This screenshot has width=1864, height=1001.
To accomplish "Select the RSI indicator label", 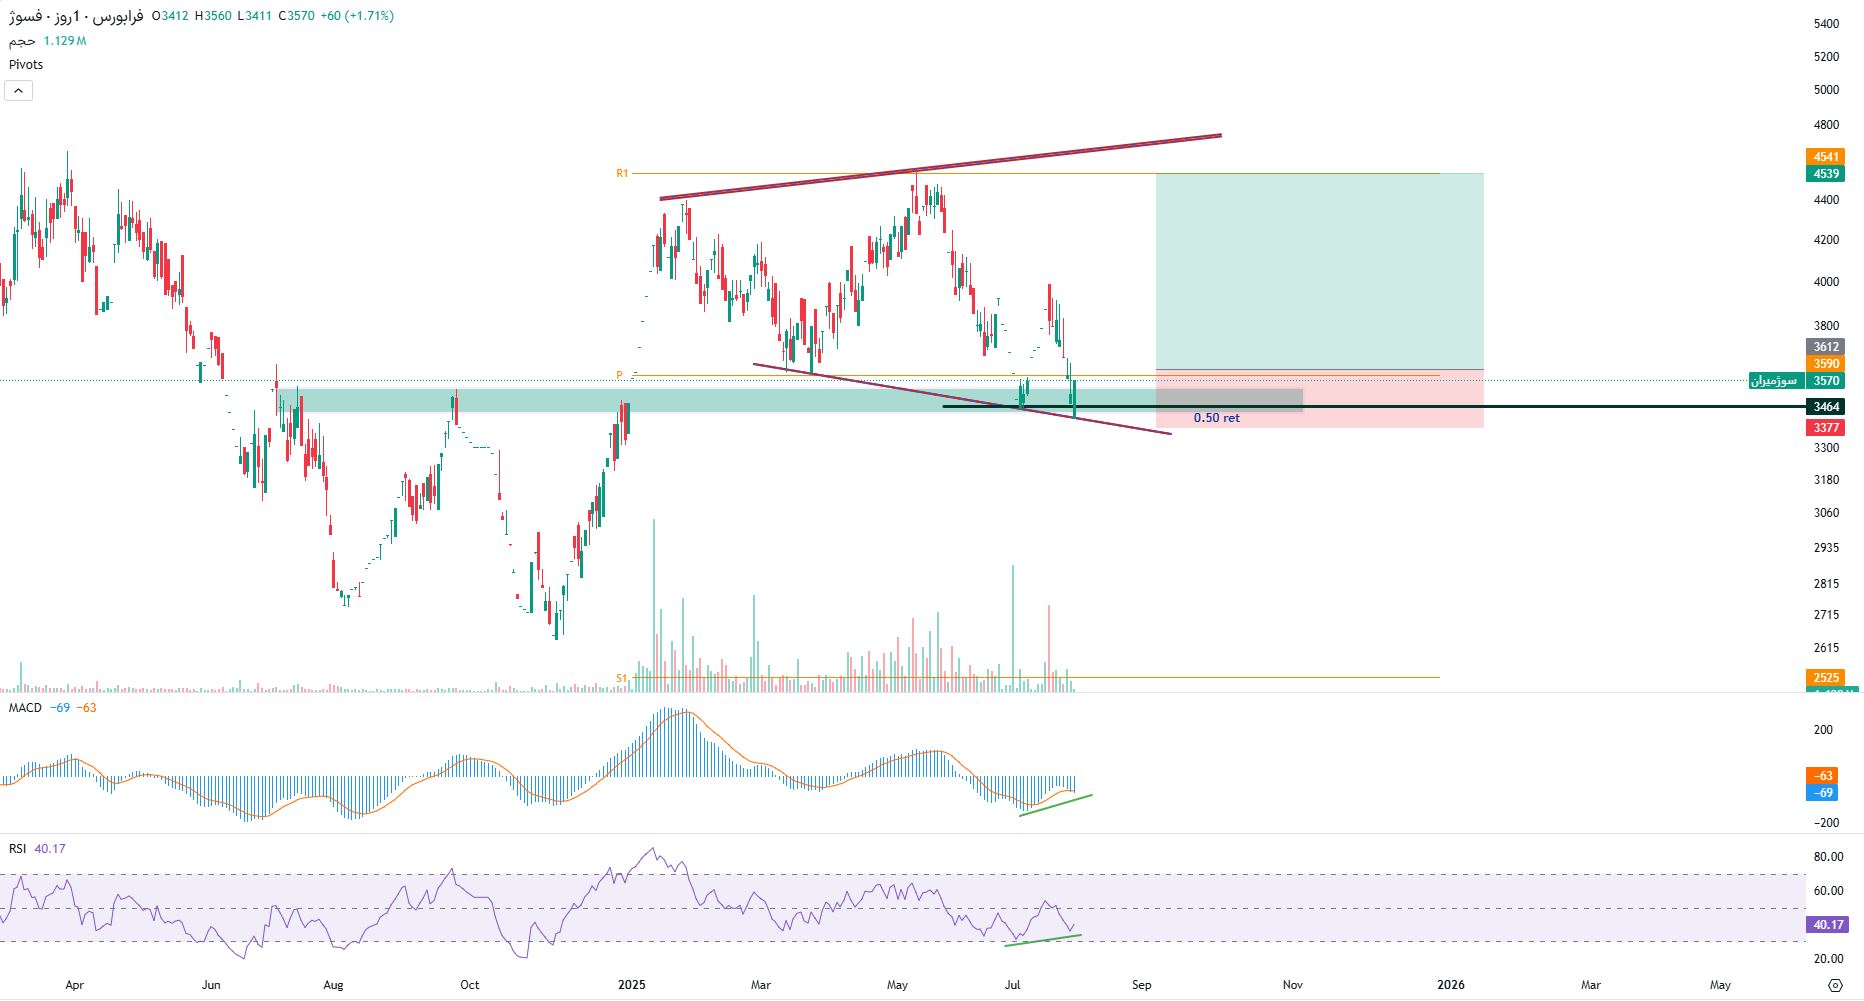I will pos(17,849).
